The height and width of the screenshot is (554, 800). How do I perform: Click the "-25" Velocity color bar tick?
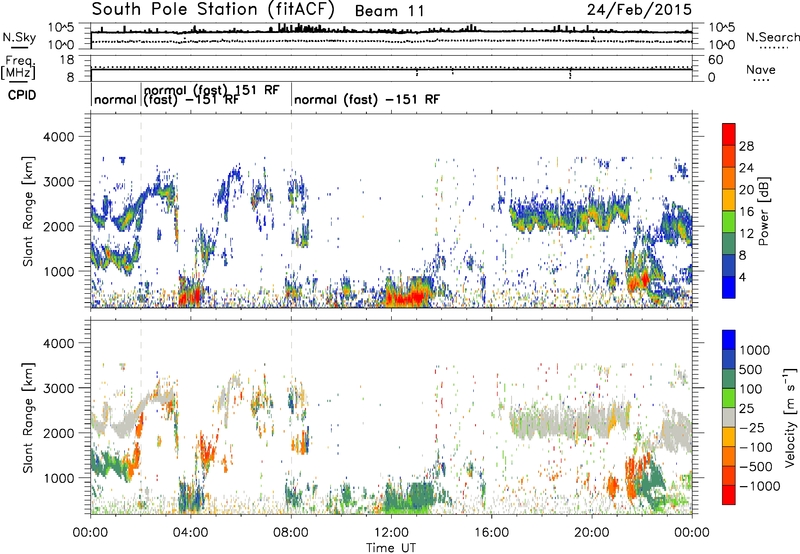pyautogui.click(x=753, y=428)
